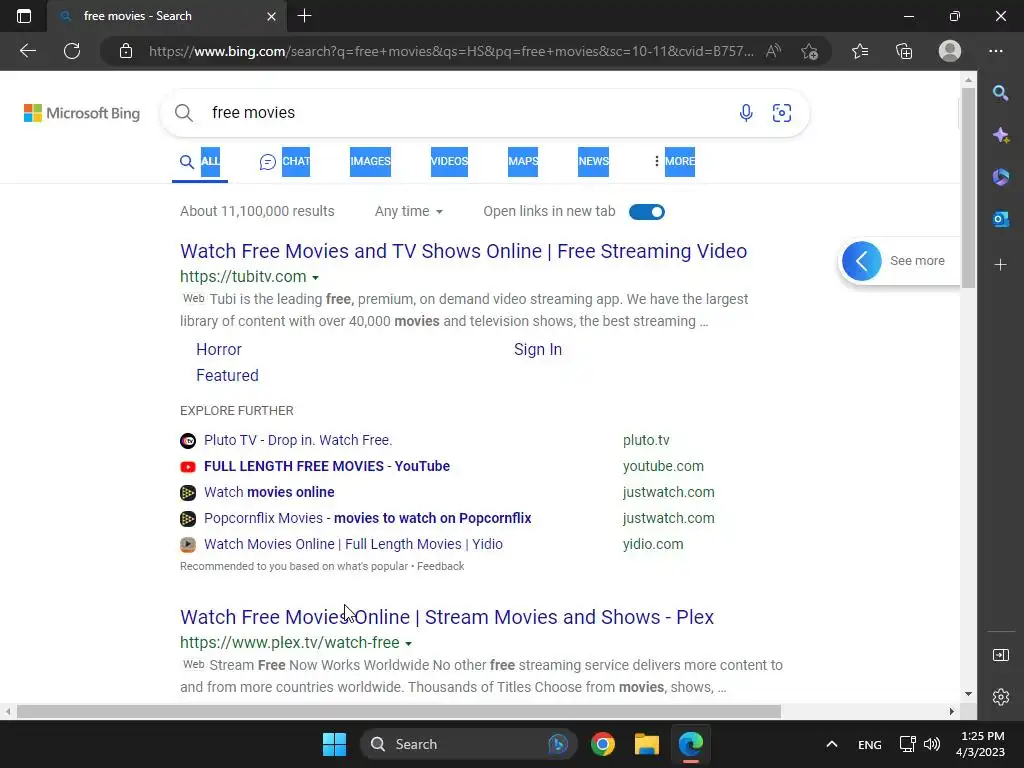Click the Read aloud icon in address bar
Viewport: 1024px width, 768px height.
click(x=773, y=51)
